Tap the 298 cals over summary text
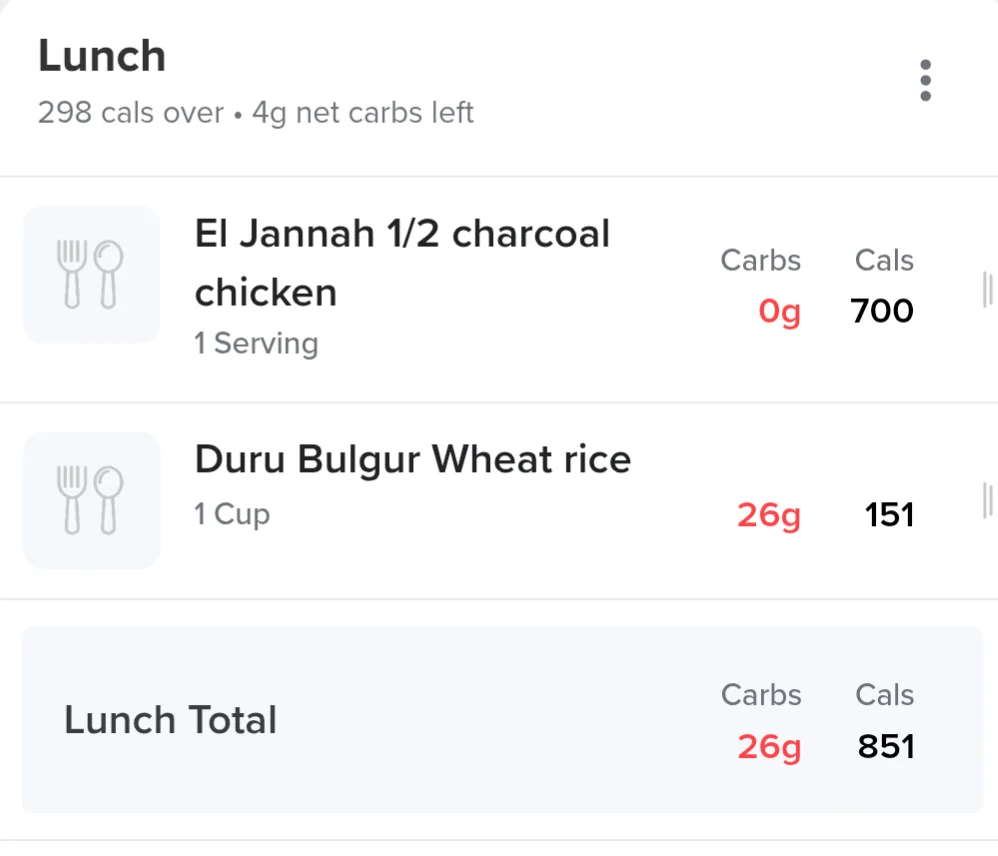The image size is (998, 856). tap(130, 113)
